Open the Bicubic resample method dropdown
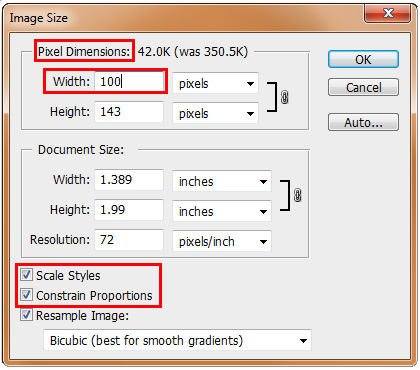The height and width of the screenshot is (370, 420). (177, 340)
